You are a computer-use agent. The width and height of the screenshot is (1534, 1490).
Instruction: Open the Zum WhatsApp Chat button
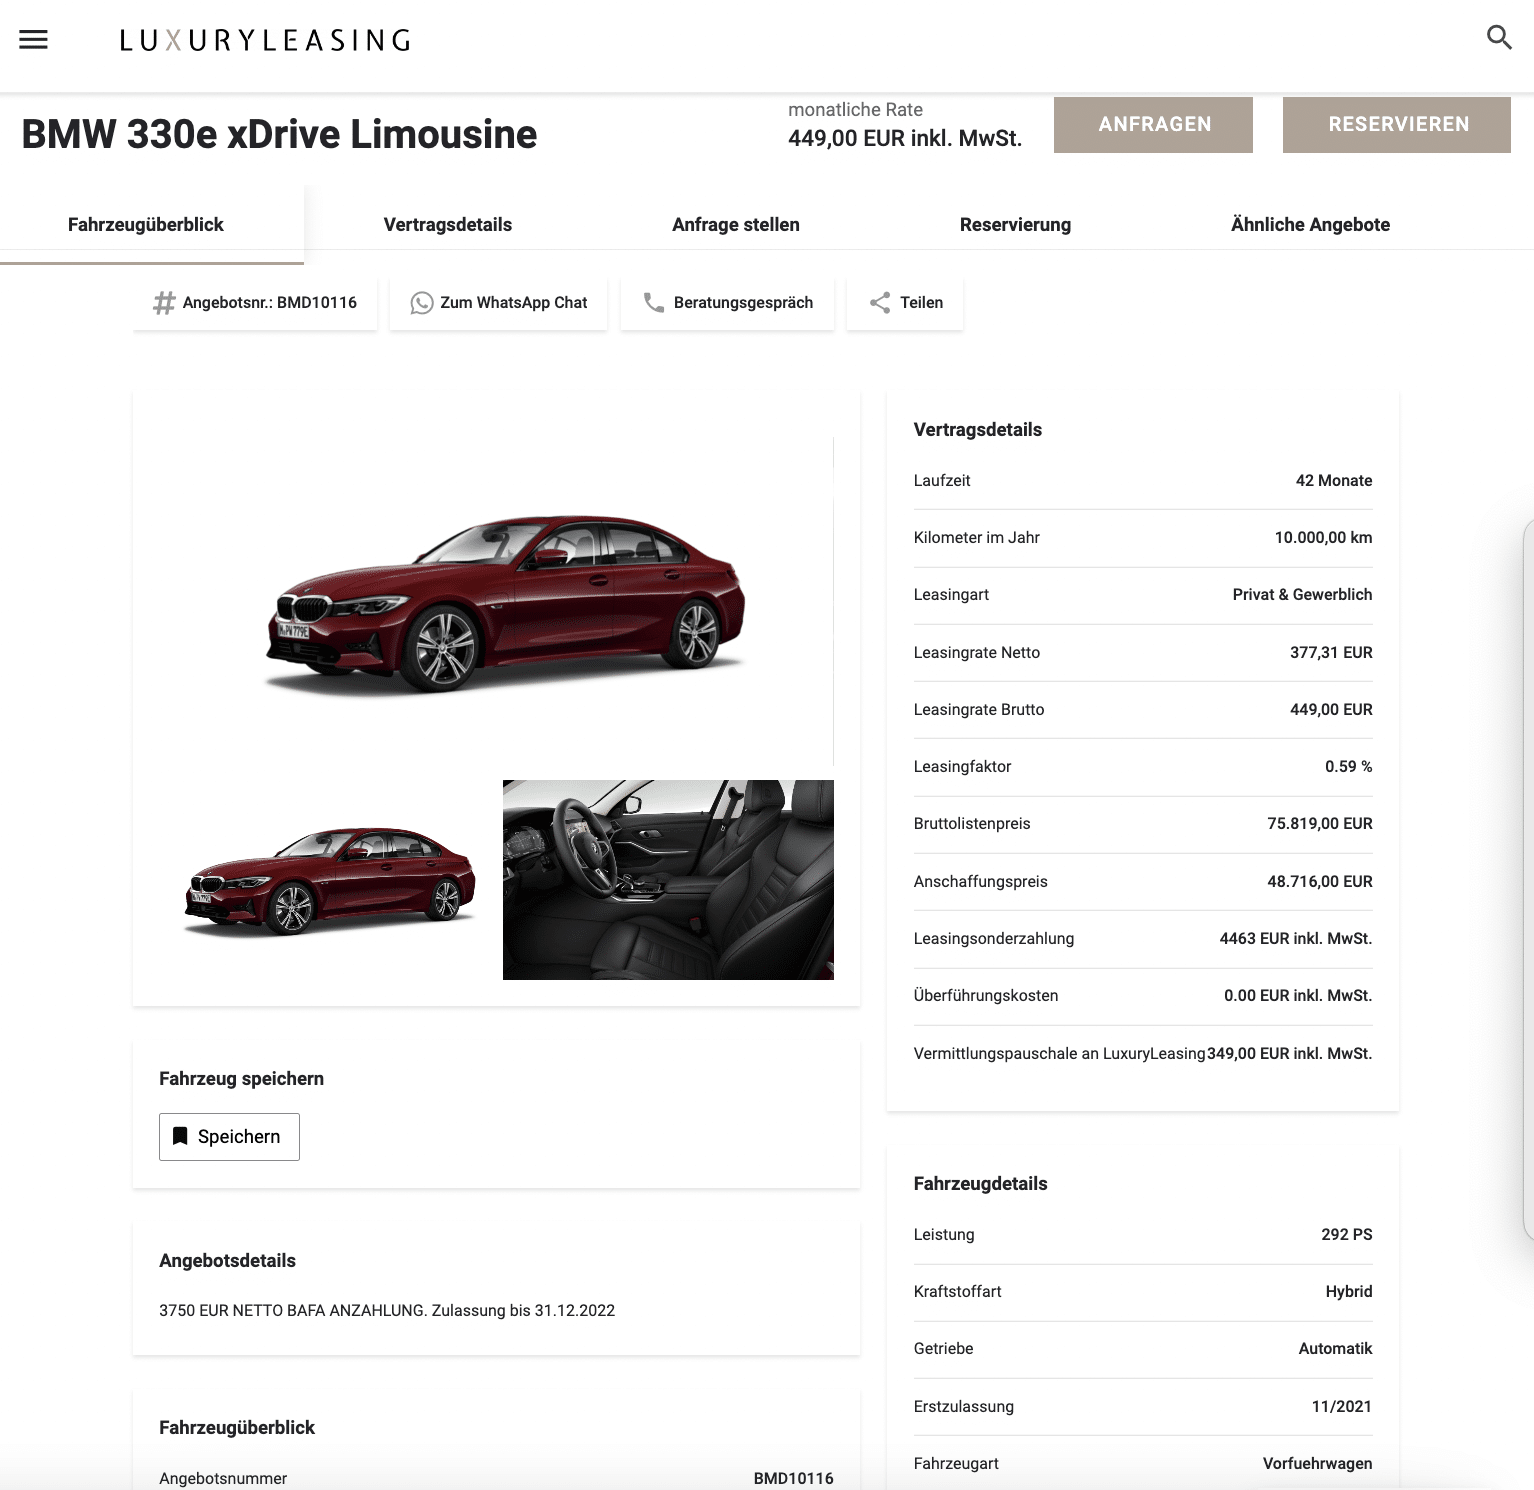pos(498,303)
